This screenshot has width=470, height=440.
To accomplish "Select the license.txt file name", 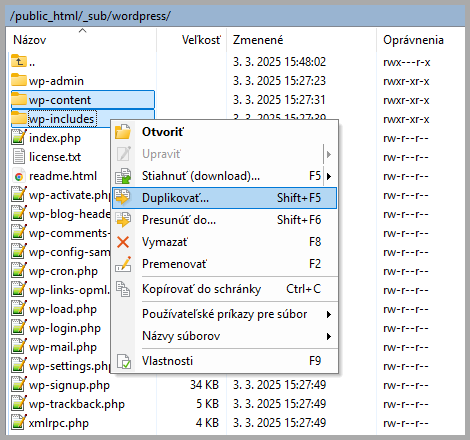I will coord(55,157).
